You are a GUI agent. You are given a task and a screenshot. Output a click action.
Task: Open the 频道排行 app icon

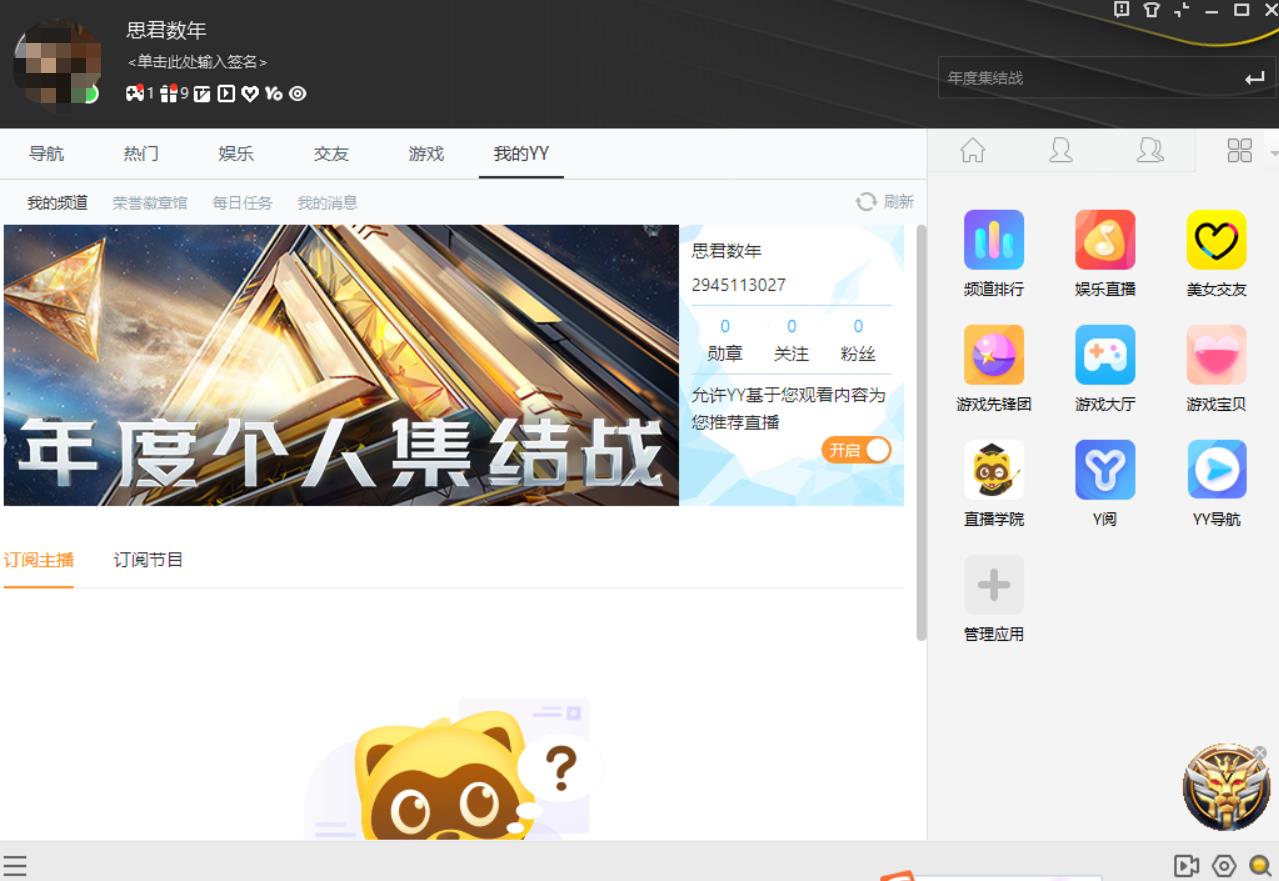[993, 240]
